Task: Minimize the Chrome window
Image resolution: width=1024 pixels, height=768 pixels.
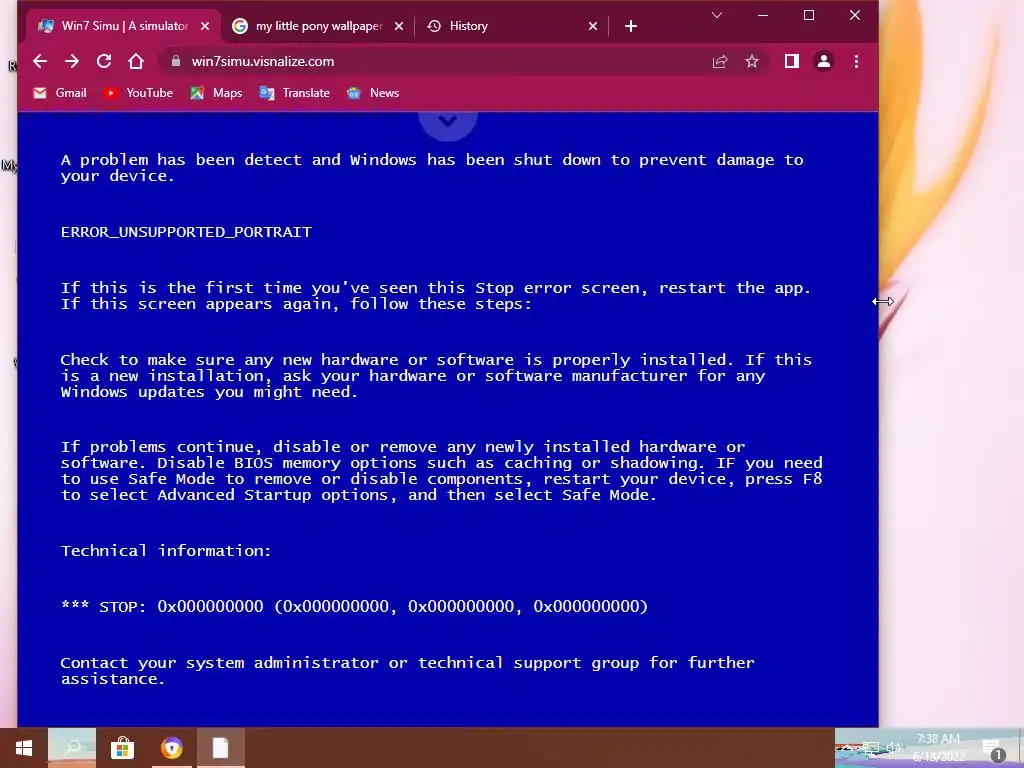Action: [x=763, y=15]
